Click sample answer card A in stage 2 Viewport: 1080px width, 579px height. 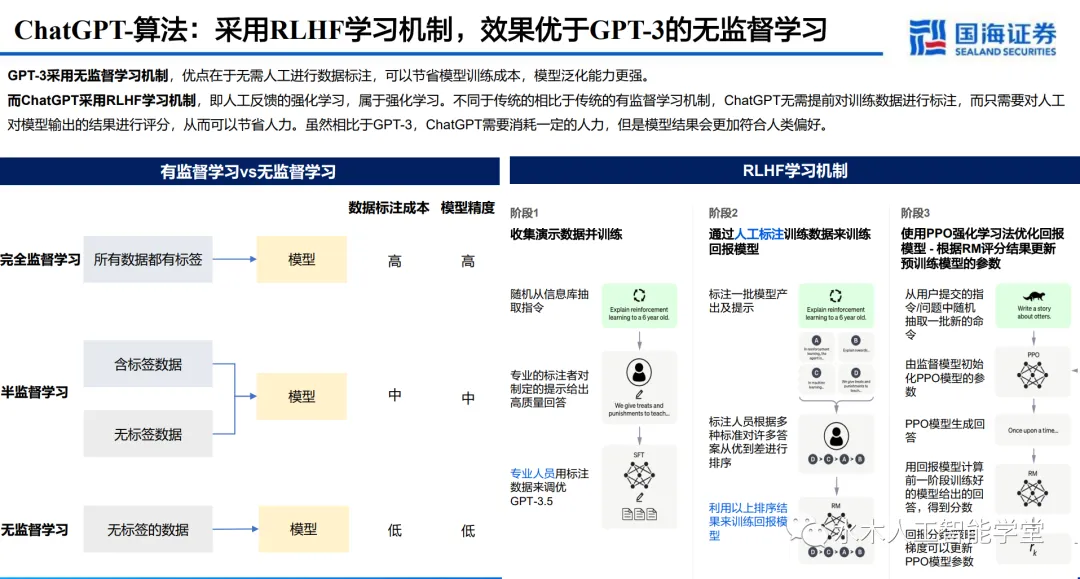[x=817, y=347]
